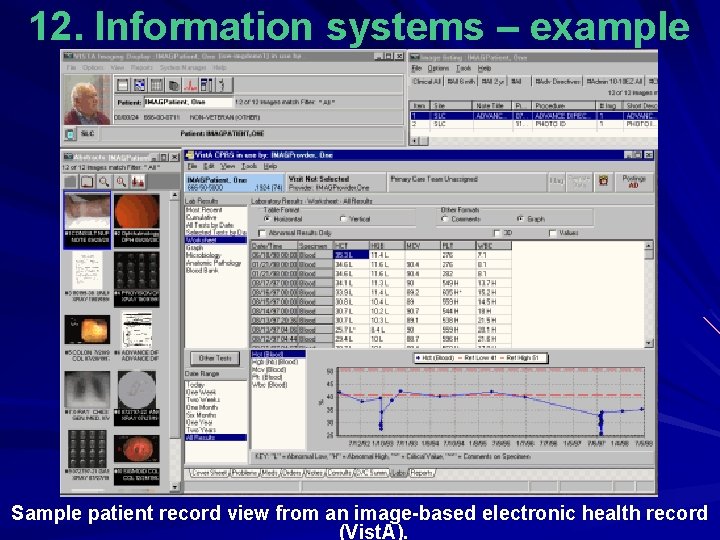The image size is (720, 540).
Task: Select All Results in the Date Range list
Action: [216, 438]
